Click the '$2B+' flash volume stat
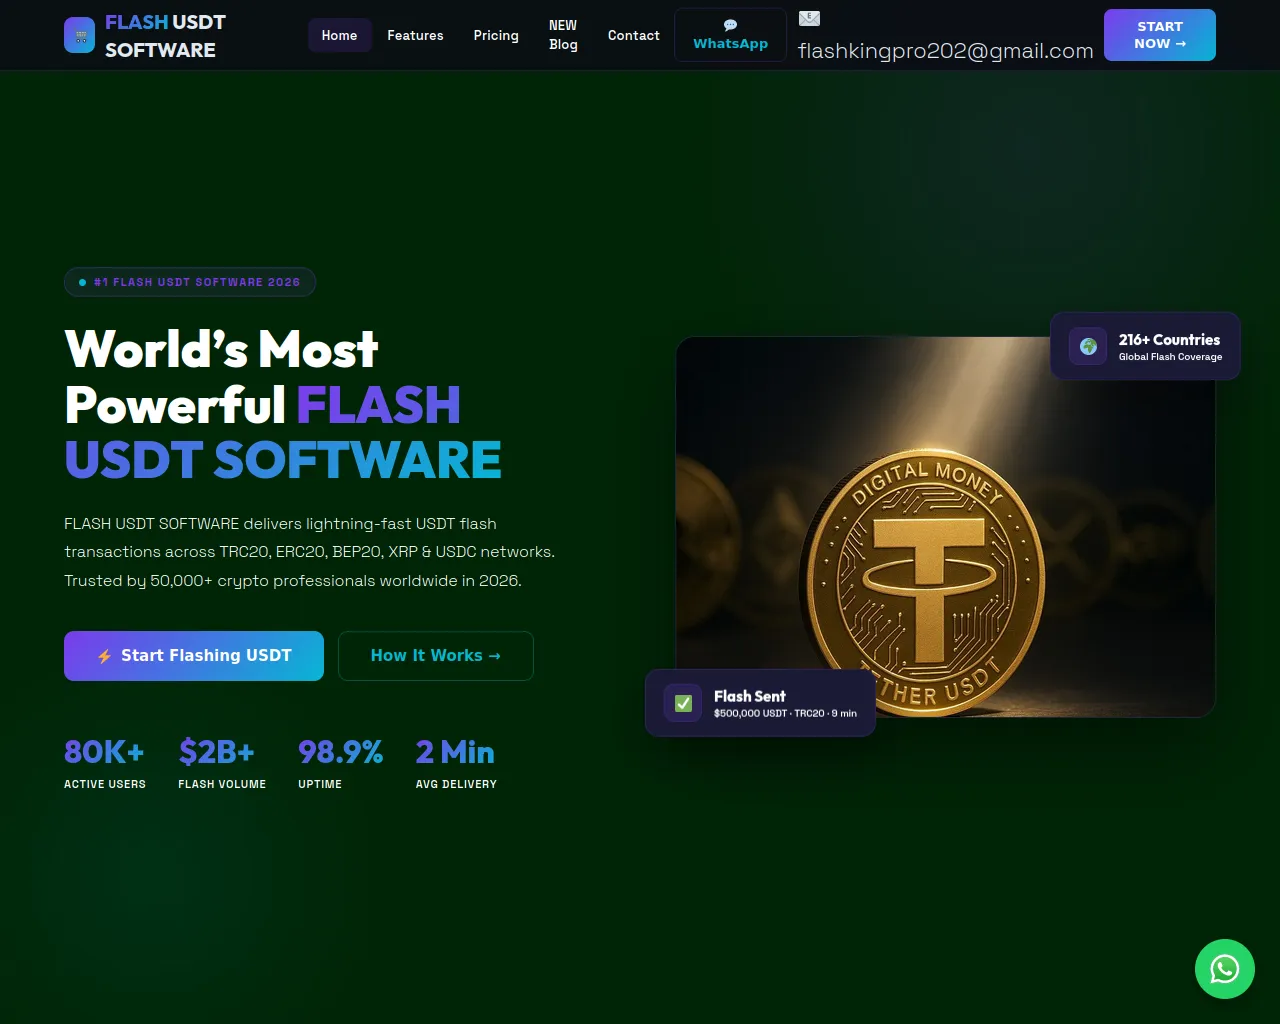 [217, 752]
